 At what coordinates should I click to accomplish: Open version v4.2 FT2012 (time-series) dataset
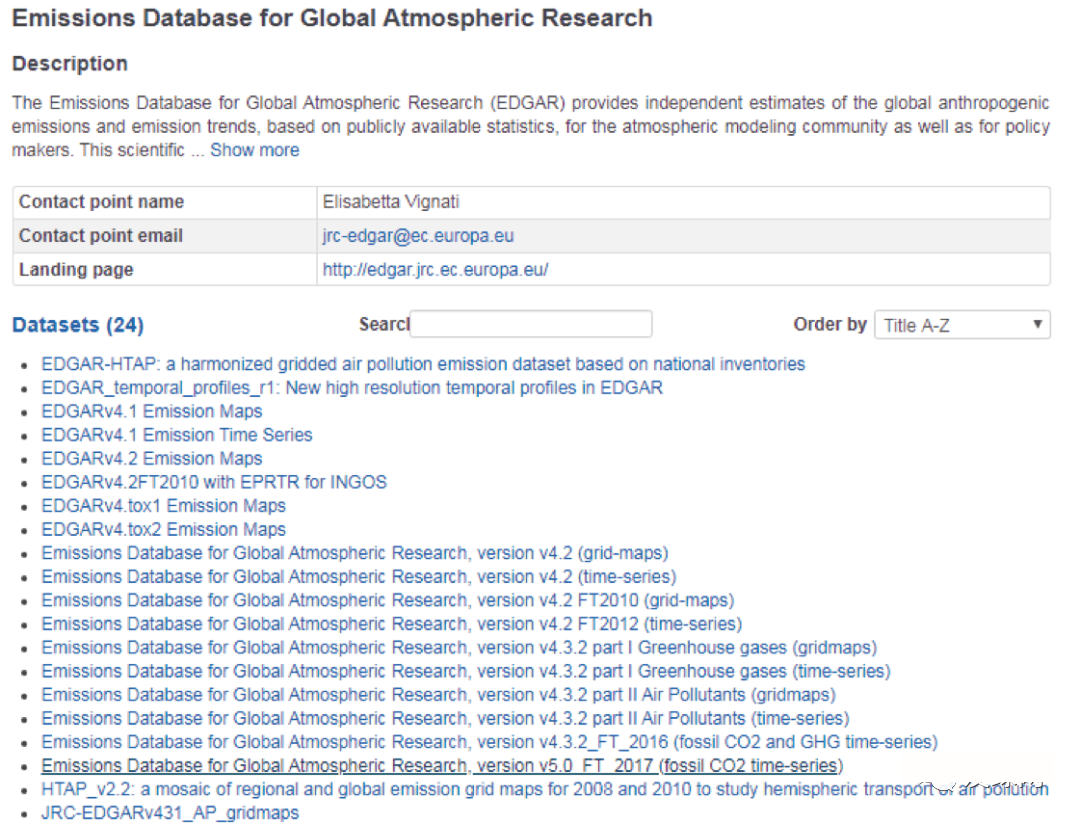coord(392,624)
